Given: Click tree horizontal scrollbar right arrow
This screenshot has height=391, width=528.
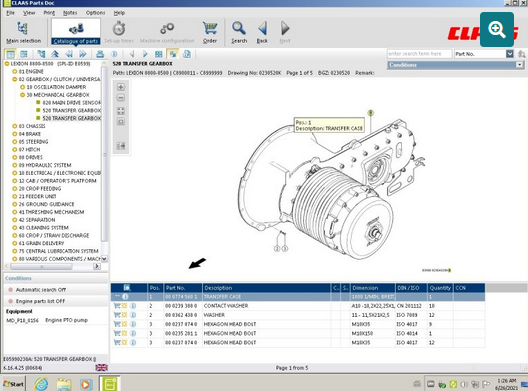Looking at the screenshot, I should click(x=97, y=266).
